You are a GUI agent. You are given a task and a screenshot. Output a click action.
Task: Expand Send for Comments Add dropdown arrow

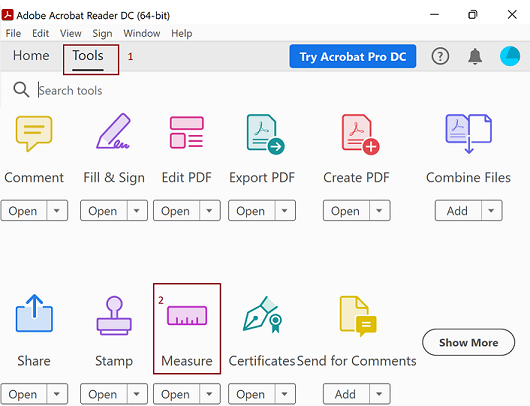tap(379, 394)
